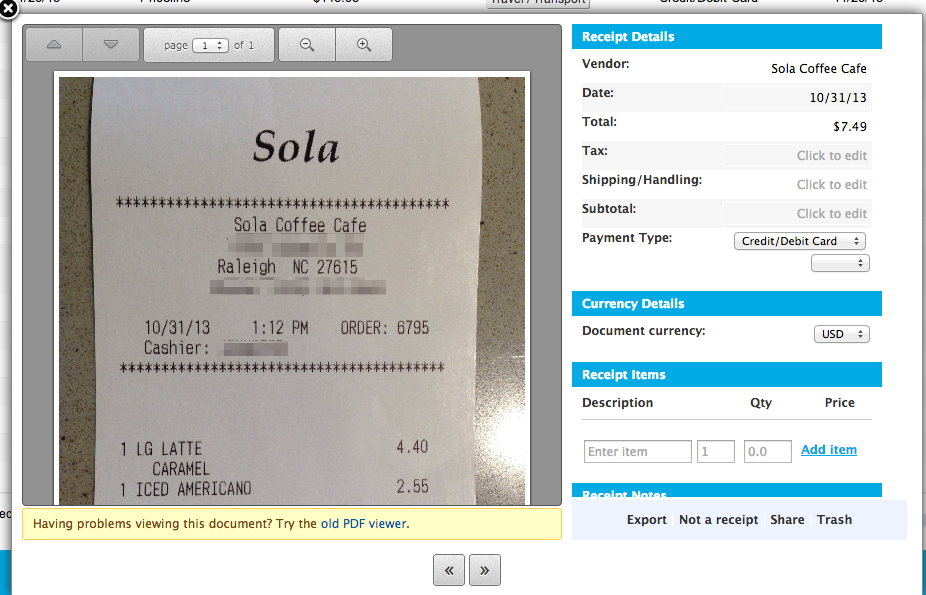Select the Currency Details section header
This screenshot has width=926, height=595.
tap(726, 303)
